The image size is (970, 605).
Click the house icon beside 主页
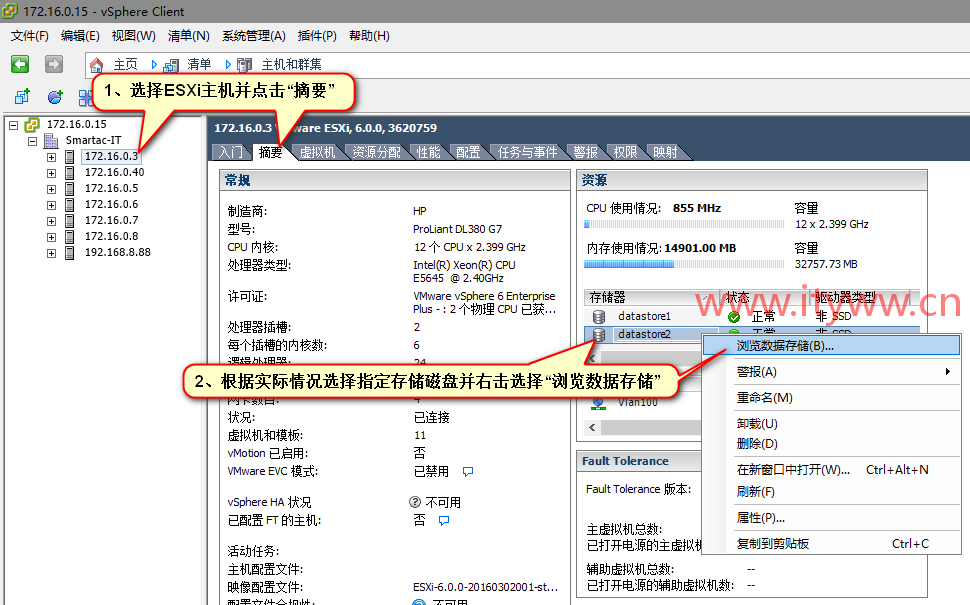[x=97, y=64]
